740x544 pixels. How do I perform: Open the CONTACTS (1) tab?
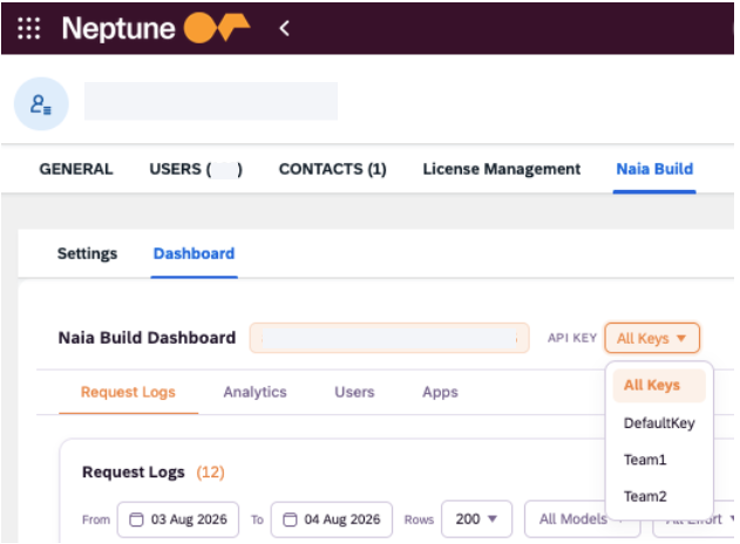(x=333, y=169)
